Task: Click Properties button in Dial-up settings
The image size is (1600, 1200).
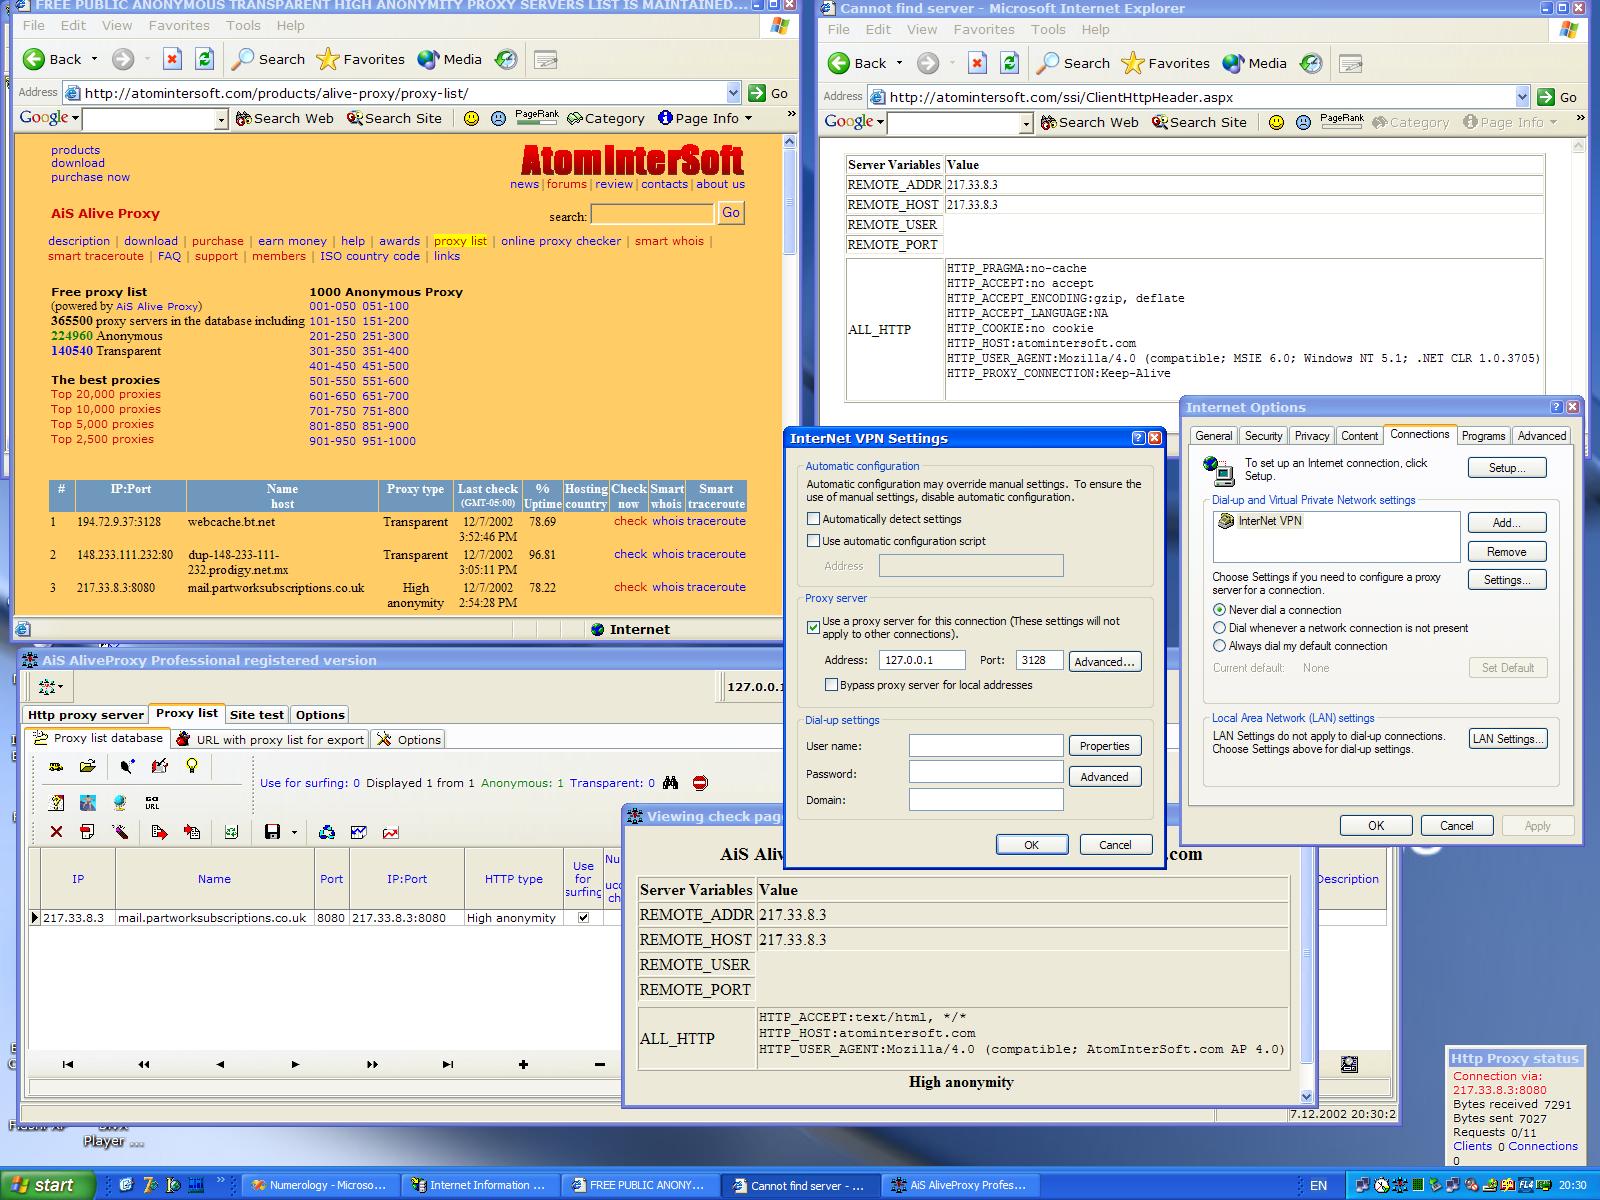Action: (1104, 746)
